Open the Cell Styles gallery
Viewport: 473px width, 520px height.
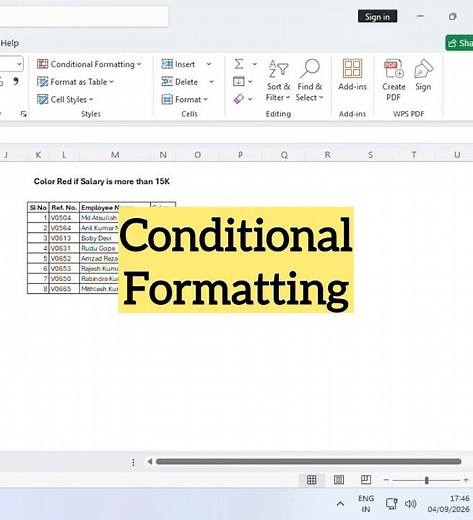tap(65, 99)
